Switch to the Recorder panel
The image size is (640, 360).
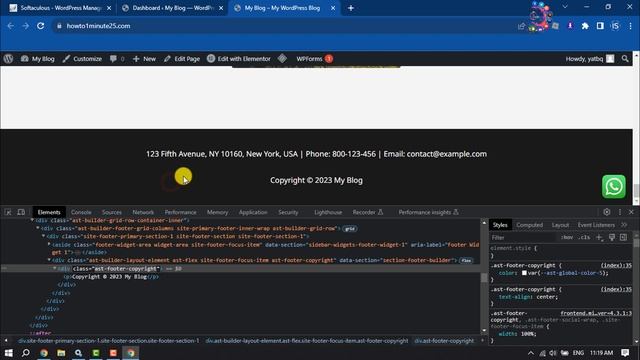coord(368,212)
